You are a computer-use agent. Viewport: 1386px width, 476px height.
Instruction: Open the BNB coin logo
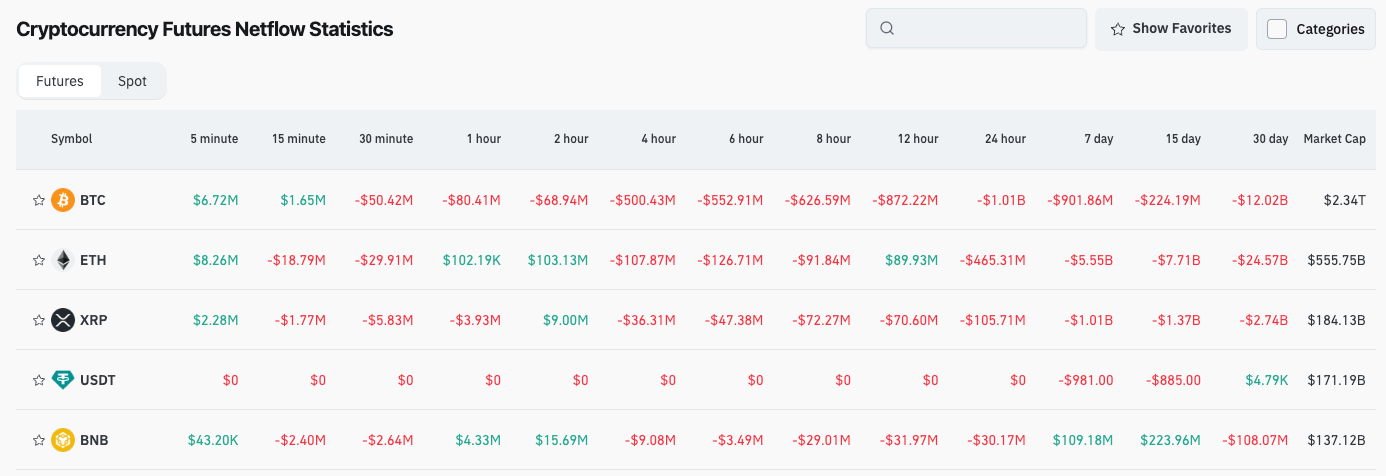pyautogui.click(x=64, y=440)
